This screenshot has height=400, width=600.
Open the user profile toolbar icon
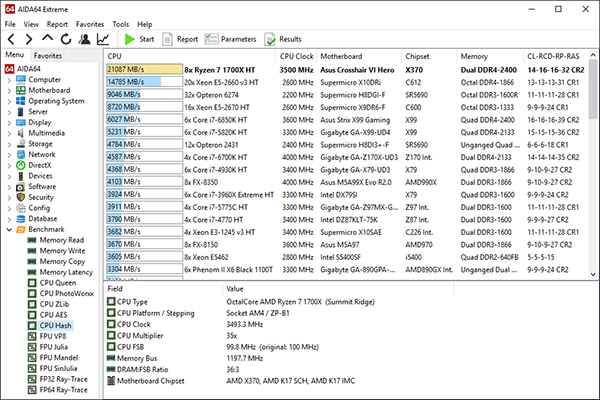(84, 39)
